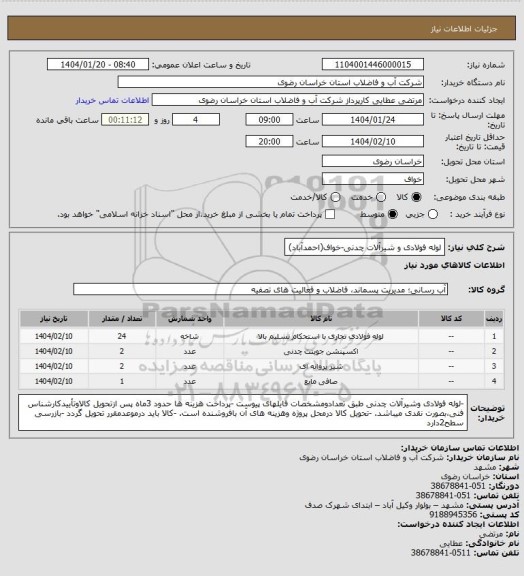
Task: Click the family name عطایی
Action: point(451,543)
